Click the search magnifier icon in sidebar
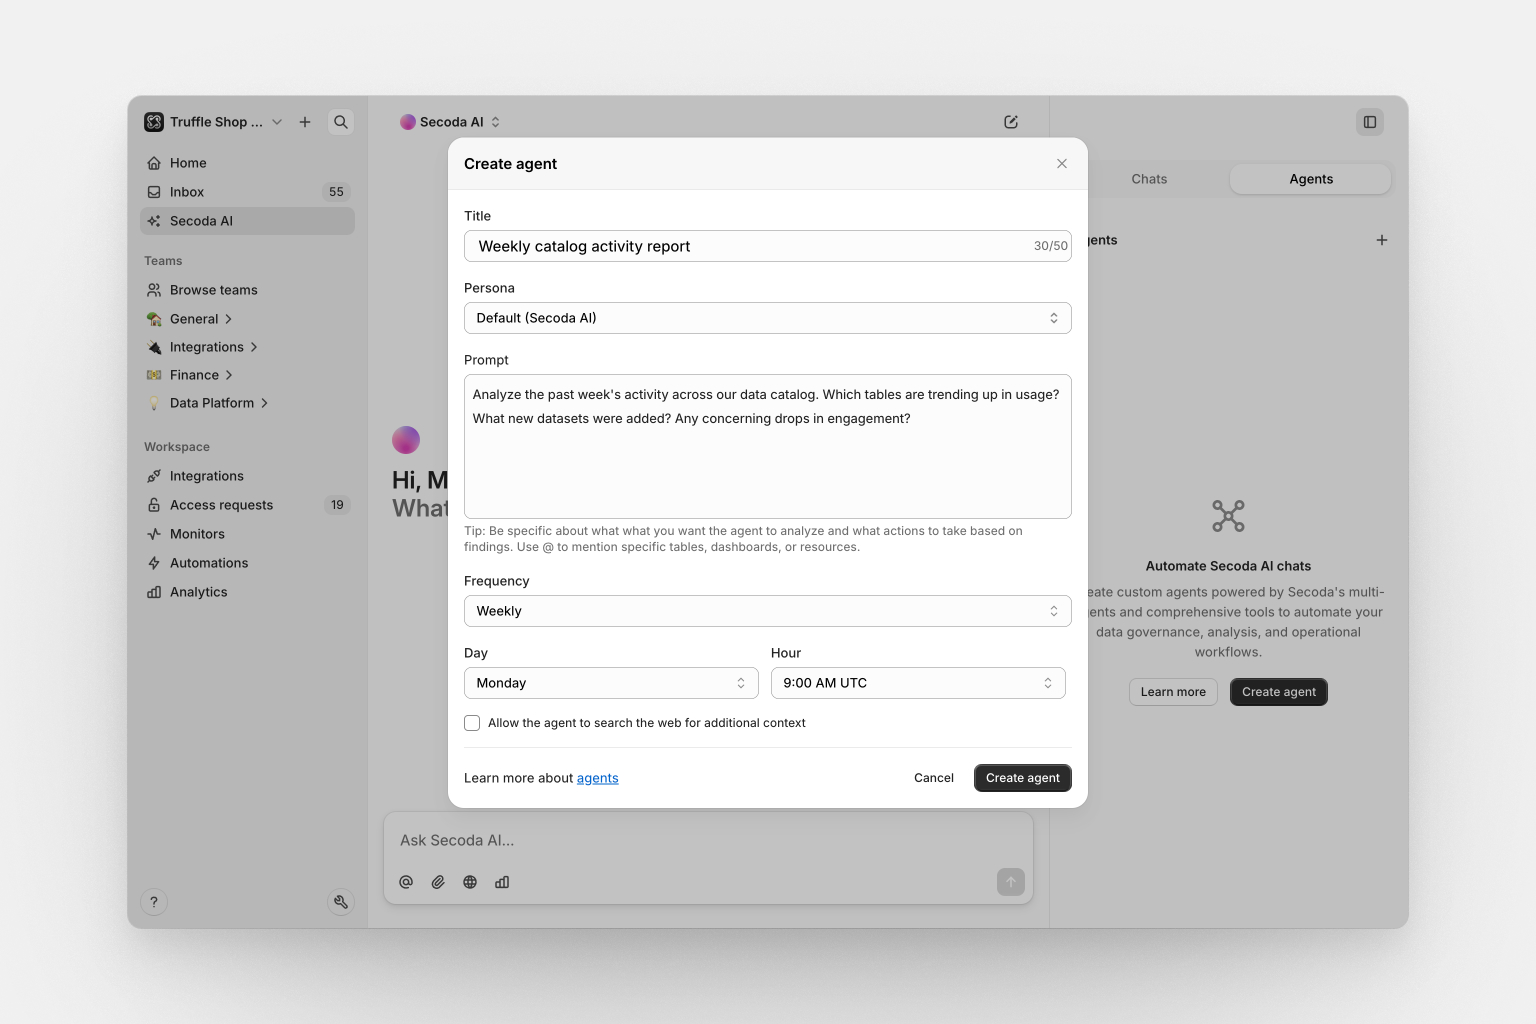 coord(341,122)
